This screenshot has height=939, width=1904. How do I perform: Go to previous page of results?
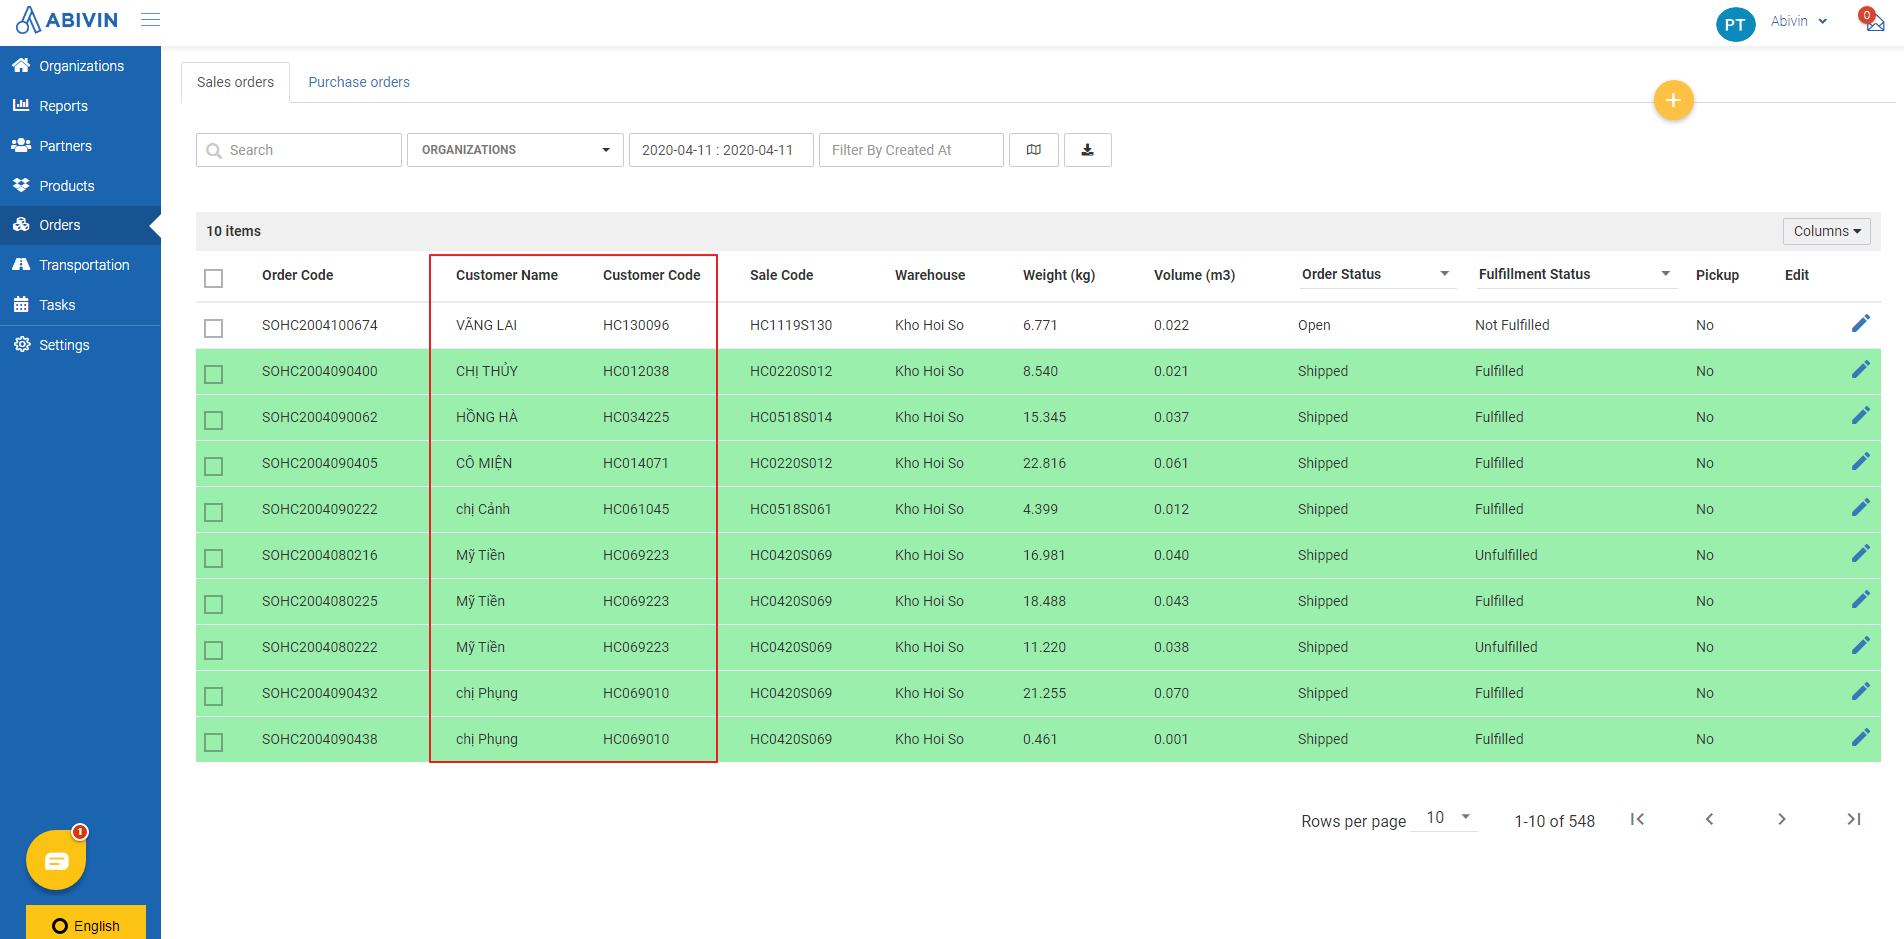pos(1709,819)
